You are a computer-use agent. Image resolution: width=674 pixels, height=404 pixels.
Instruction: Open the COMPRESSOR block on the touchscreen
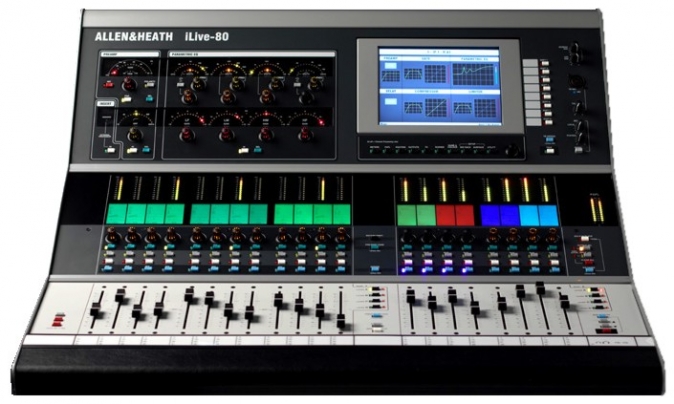pos(426,107)
